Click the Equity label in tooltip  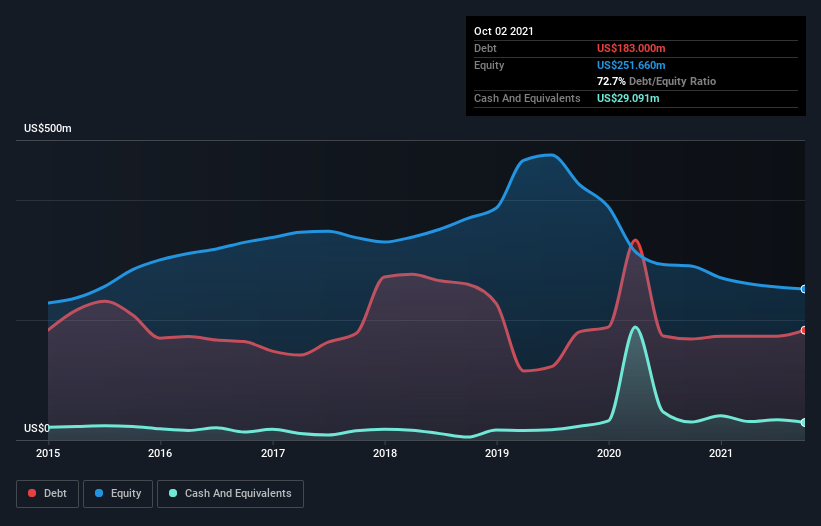pos(489,65)
